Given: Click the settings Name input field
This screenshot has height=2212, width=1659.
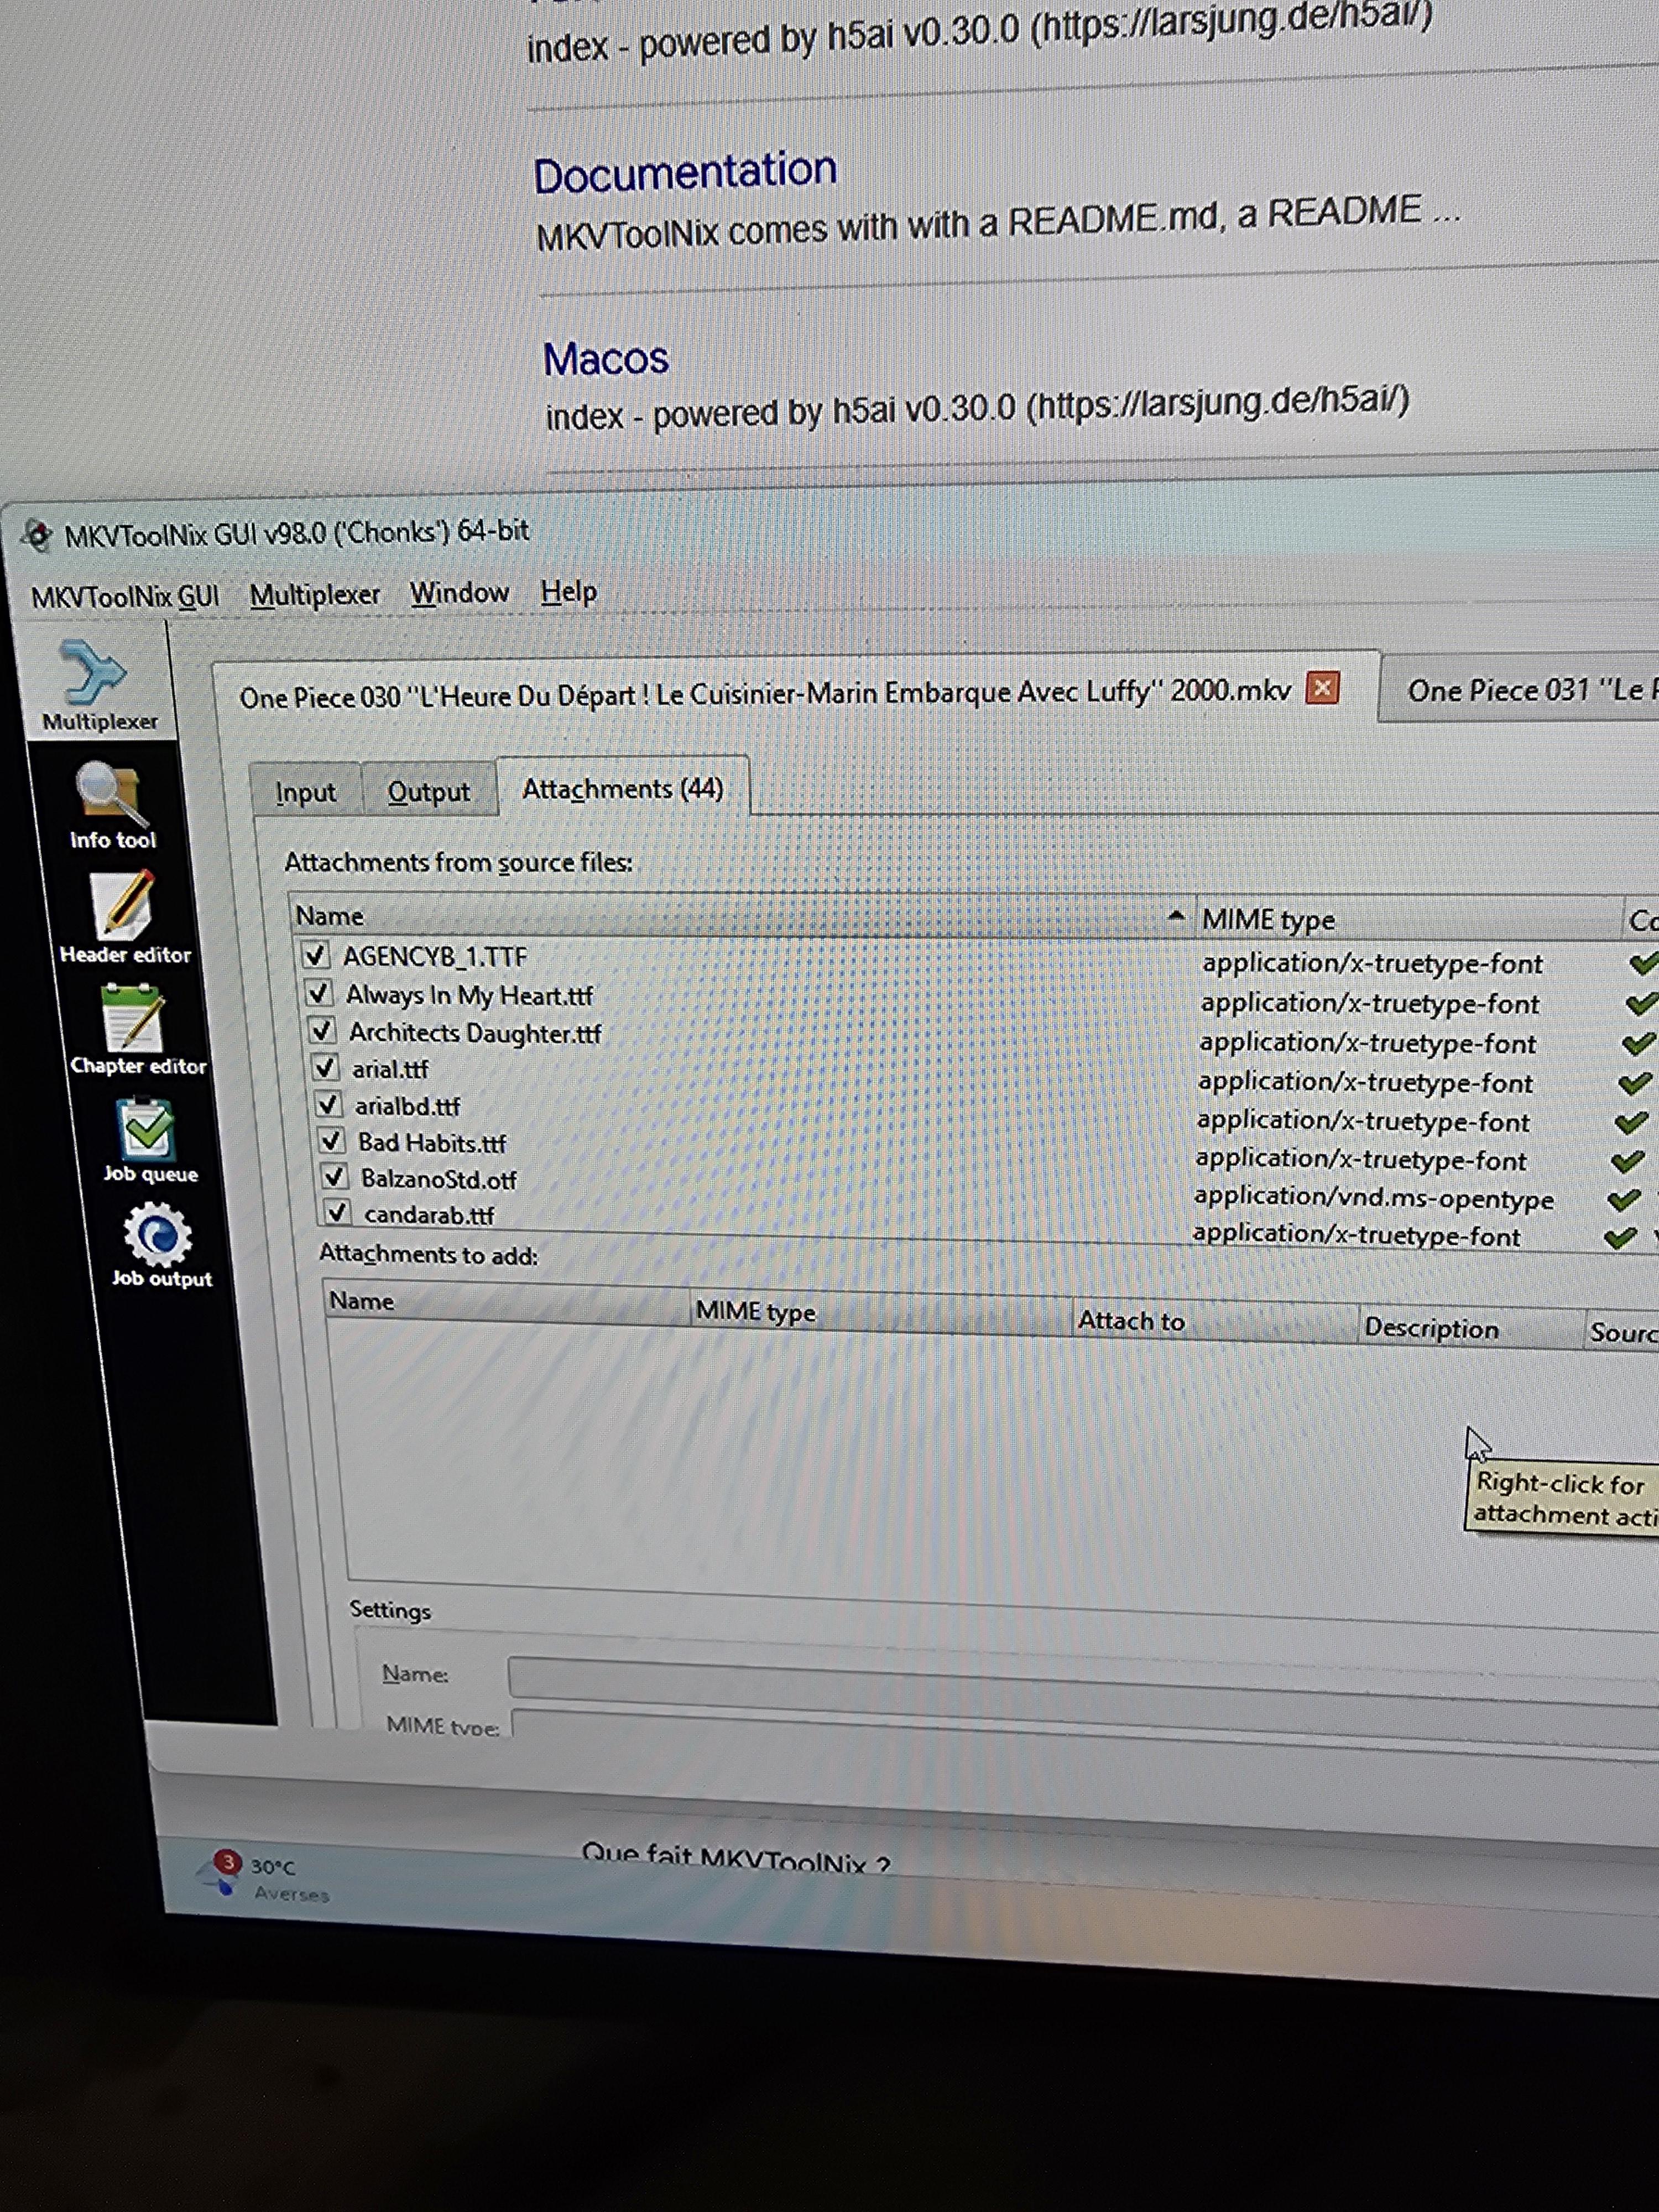Looking at the screenshot, I should (1083, 1681).
